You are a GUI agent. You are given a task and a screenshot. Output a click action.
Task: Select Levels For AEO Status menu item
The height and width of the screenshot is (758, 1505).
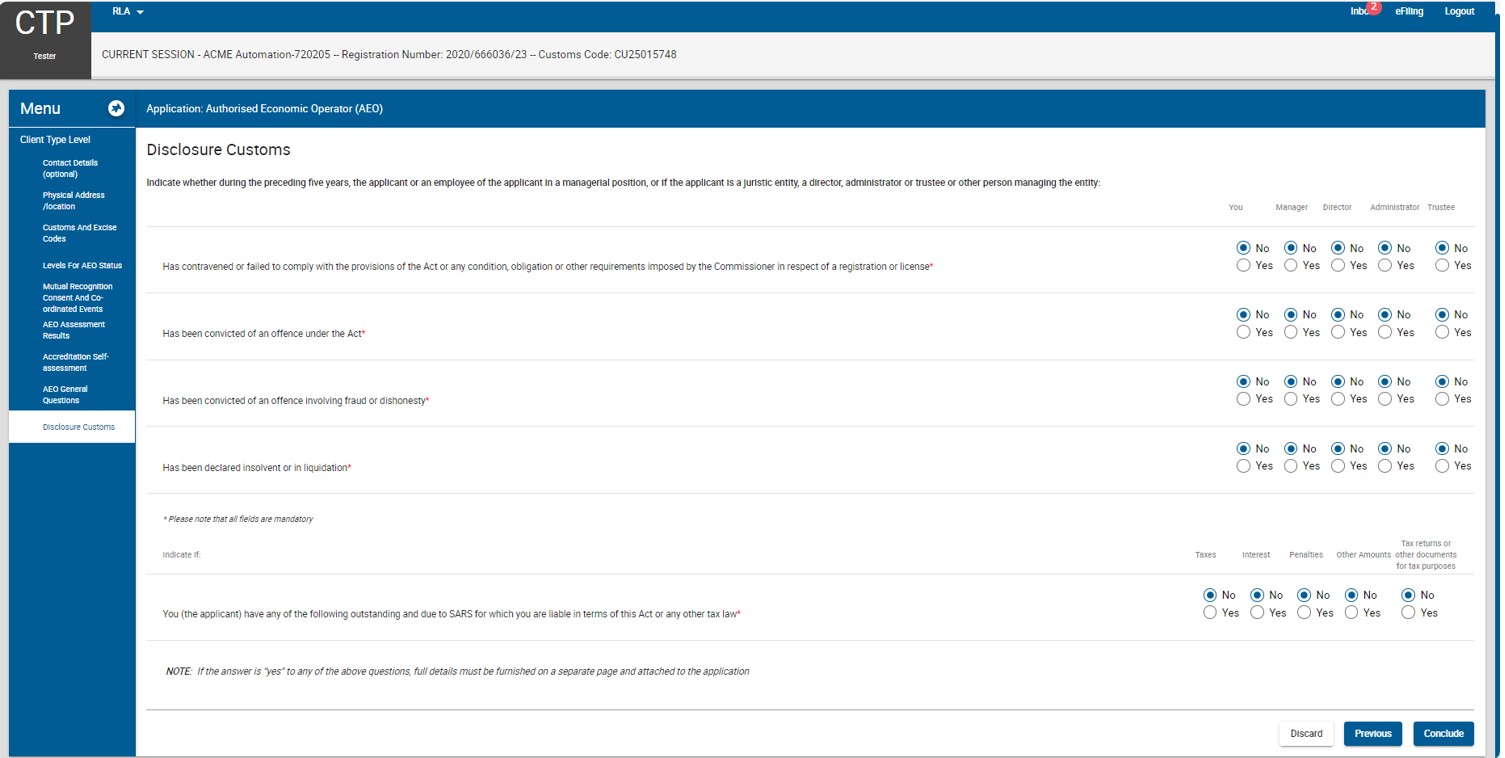click(x=82, y=265)
